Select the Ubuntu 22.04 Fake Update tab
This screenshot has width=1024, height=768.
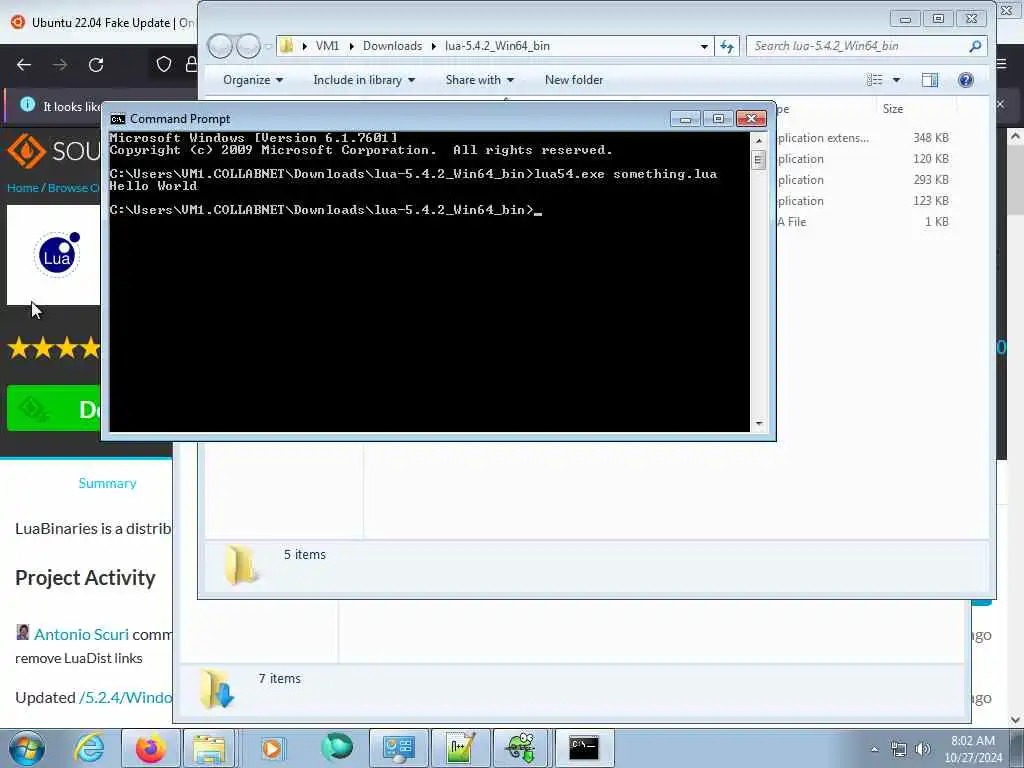[x=101, y=22]
